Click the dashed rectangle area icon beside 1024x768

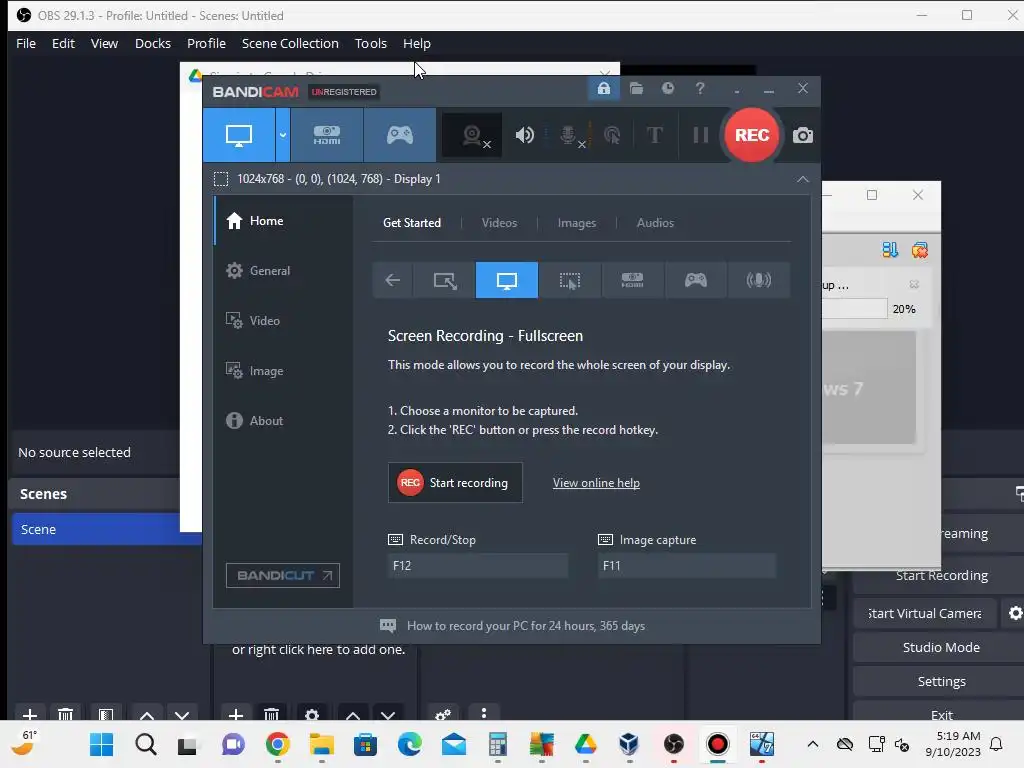click(221, 179)
